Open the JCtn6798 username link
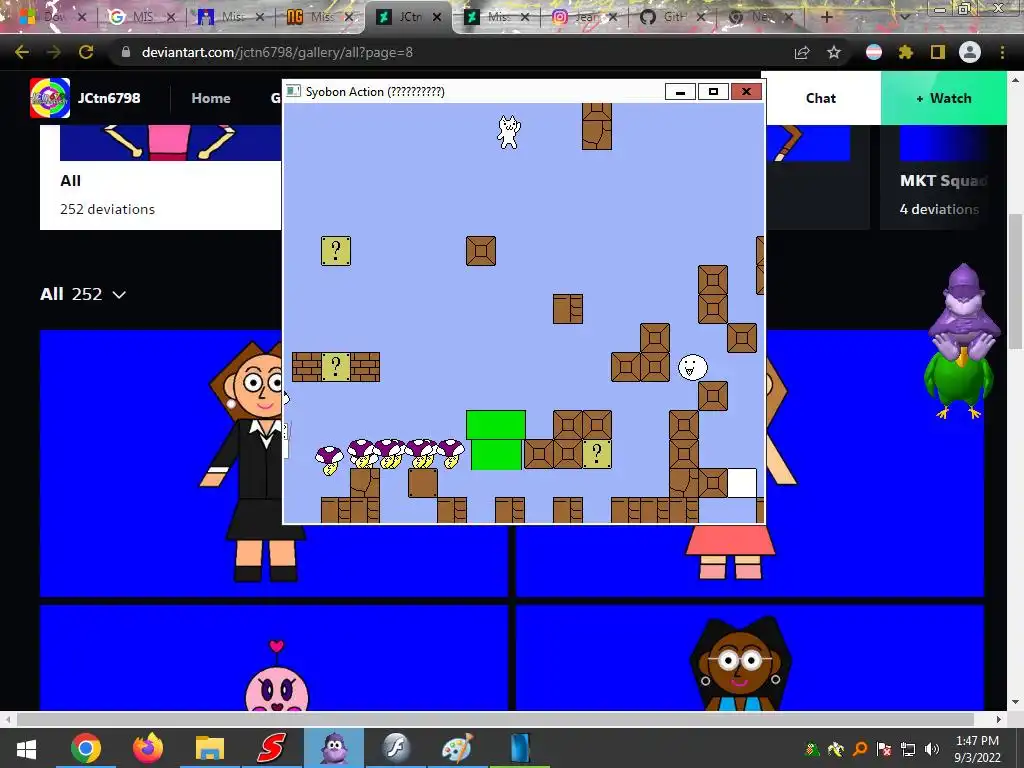This screenshot has height=768, width=1024. pos(109,98)
